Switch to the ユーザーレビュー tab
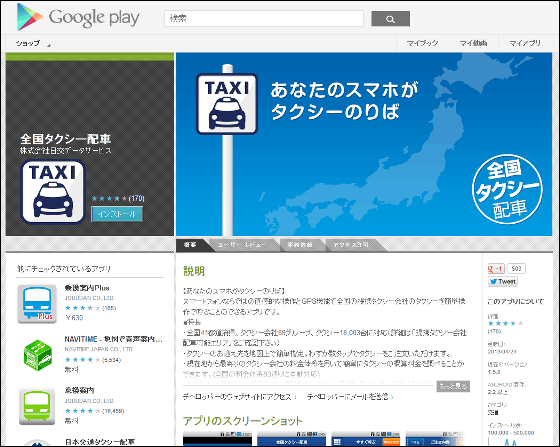This screenshot has height=447, width=560. pyautogui.click(x=242, y=245)
